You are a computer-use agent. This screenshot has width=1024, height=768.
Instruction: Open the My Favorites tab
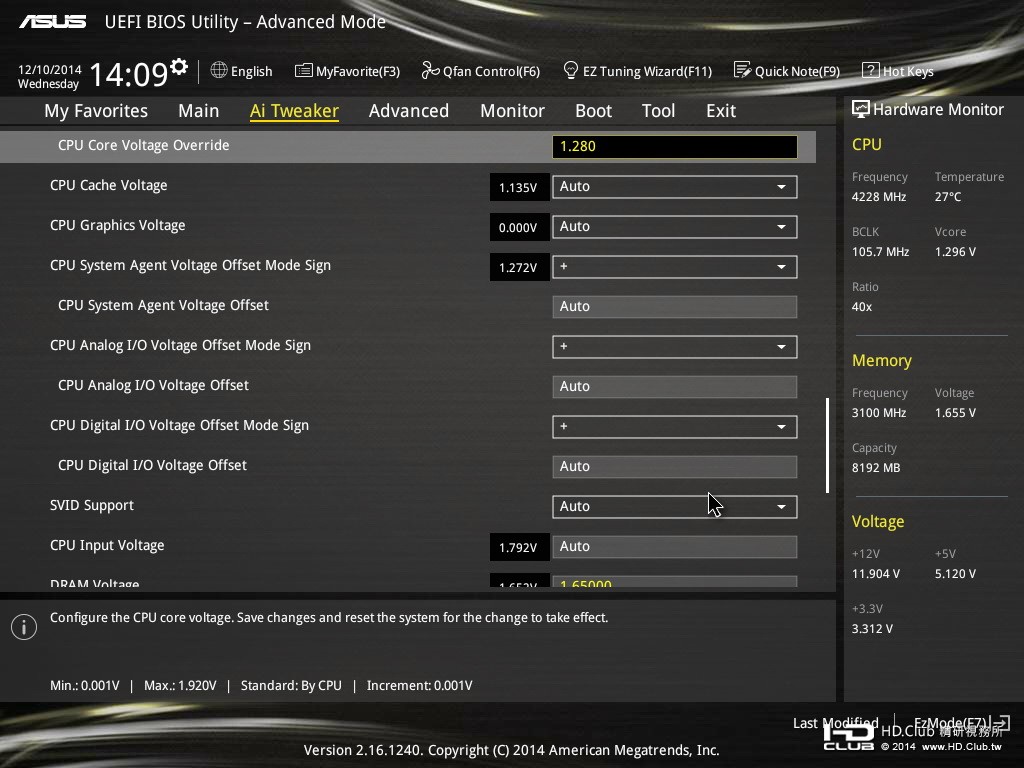(x=96, y=111)
